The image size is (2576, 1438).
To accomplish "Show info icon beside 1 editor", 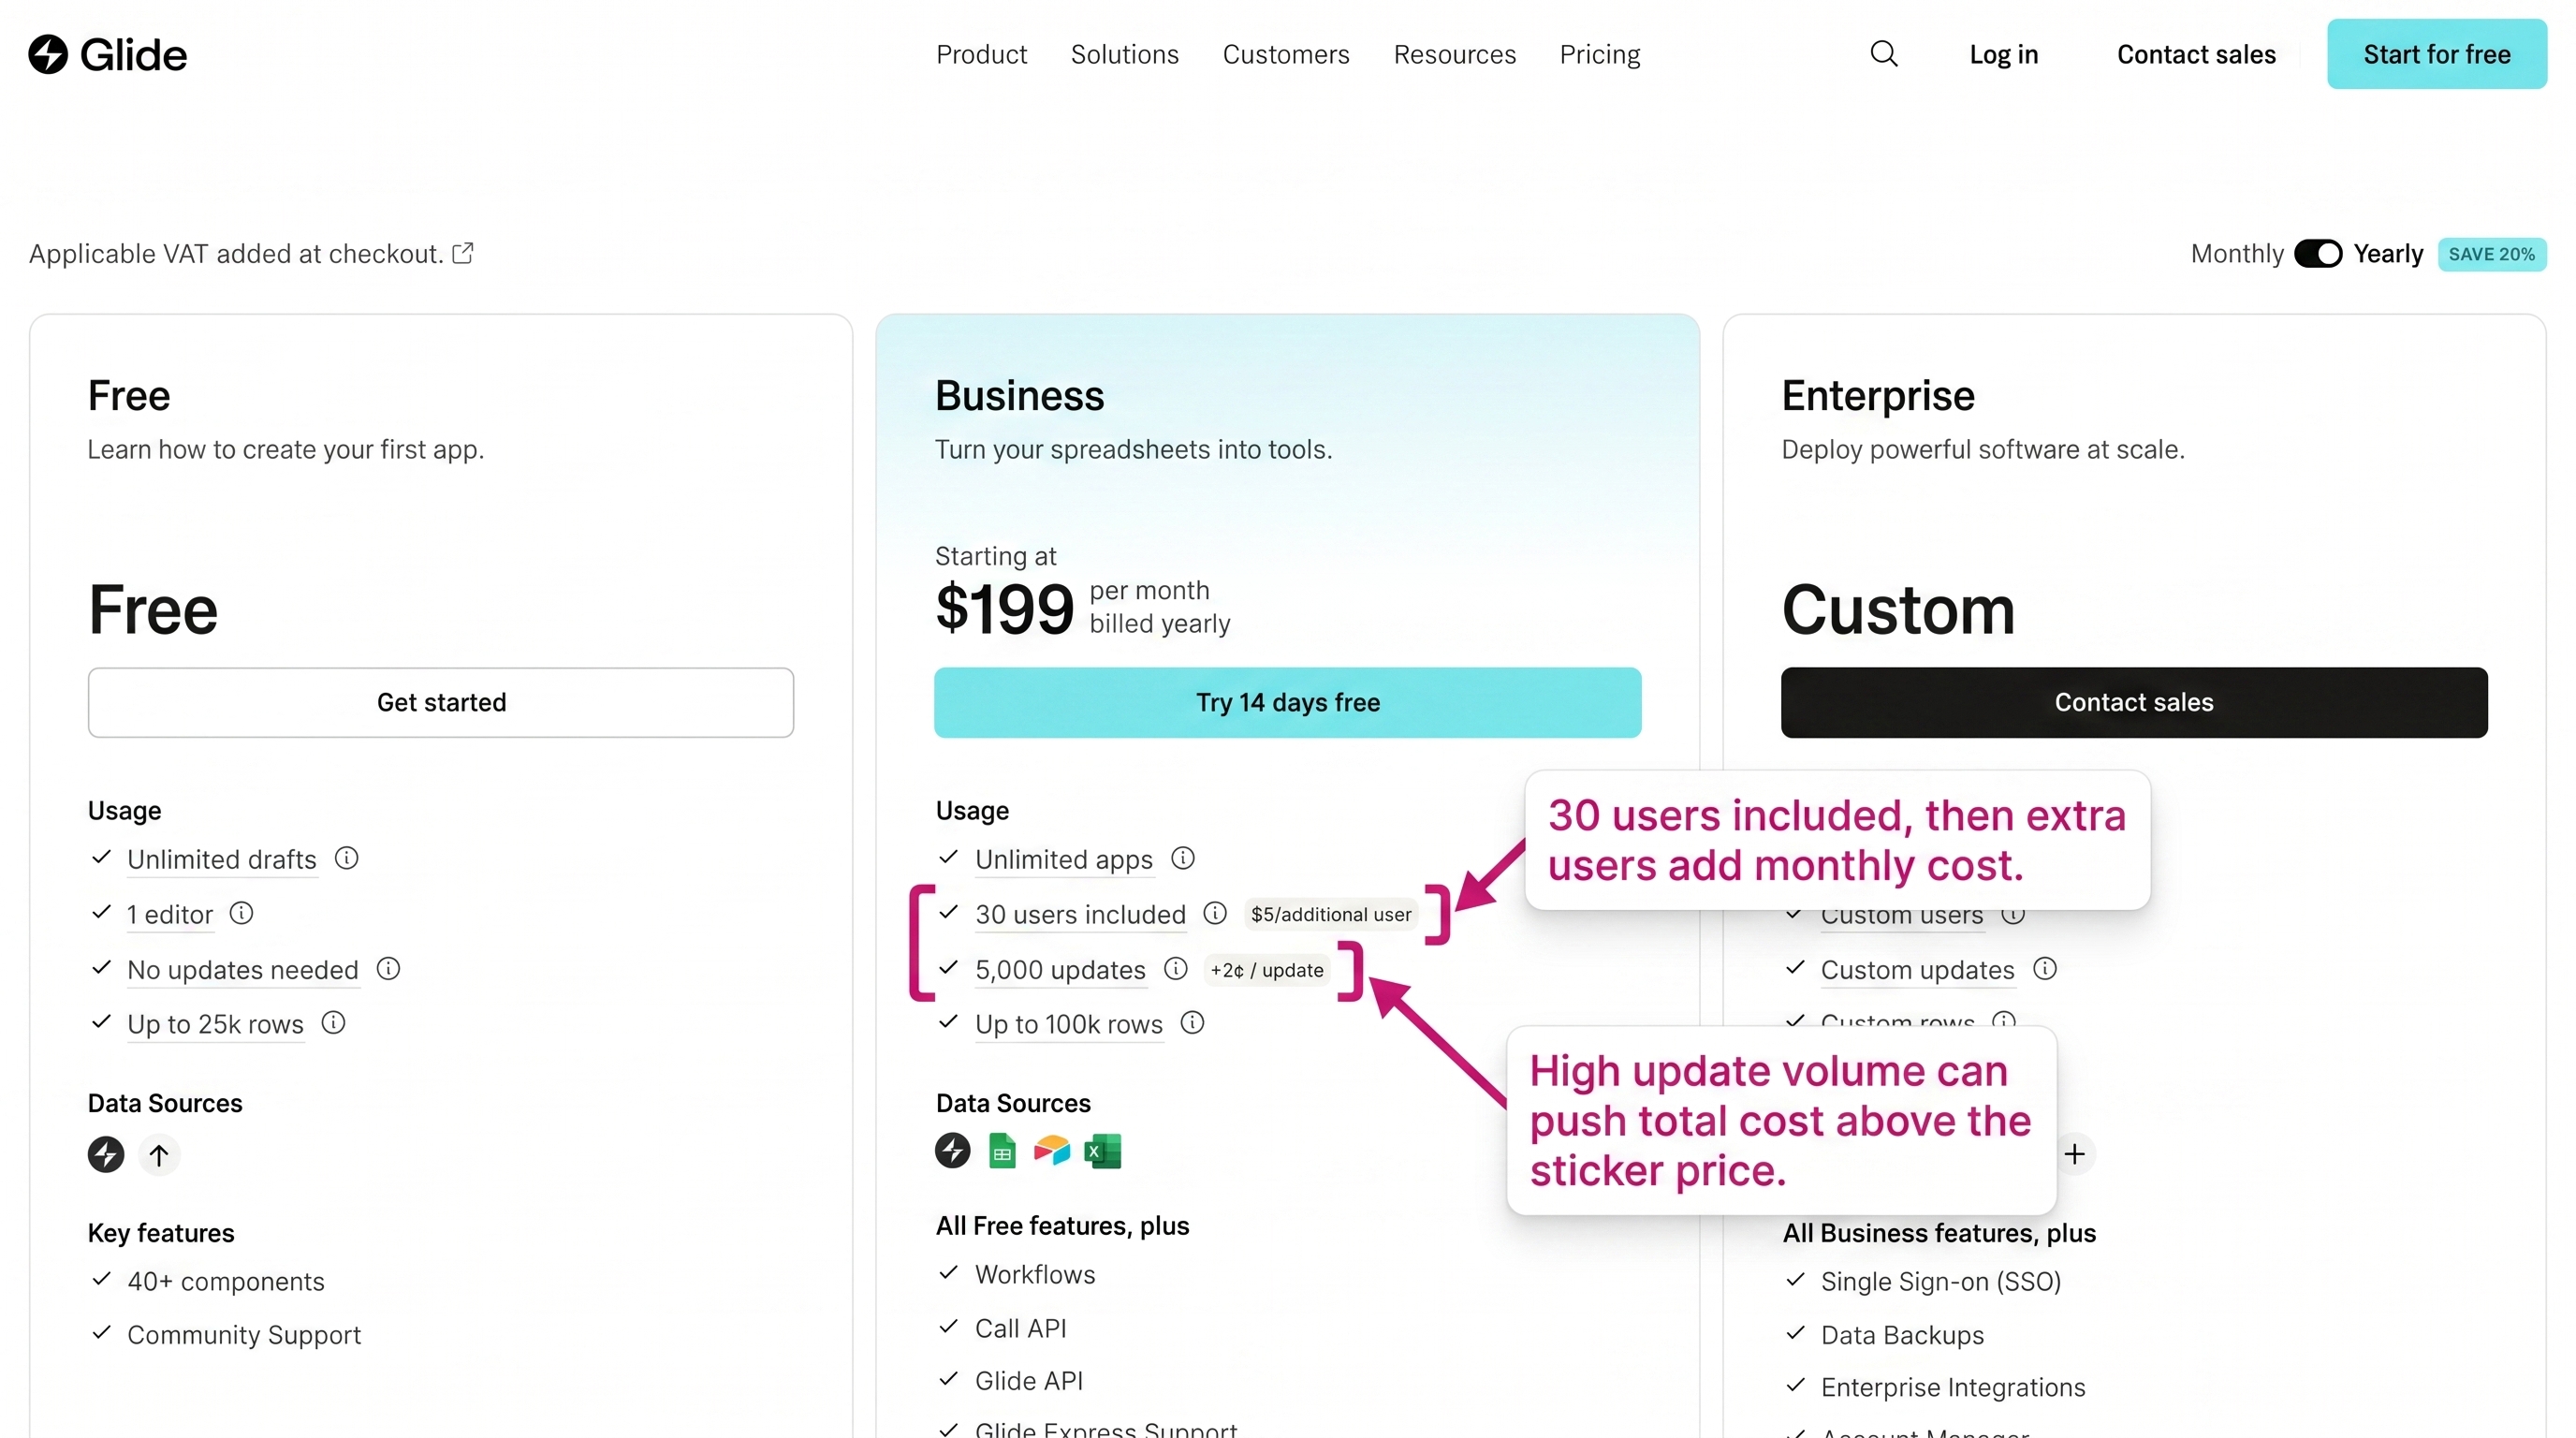I will point(241,913).
